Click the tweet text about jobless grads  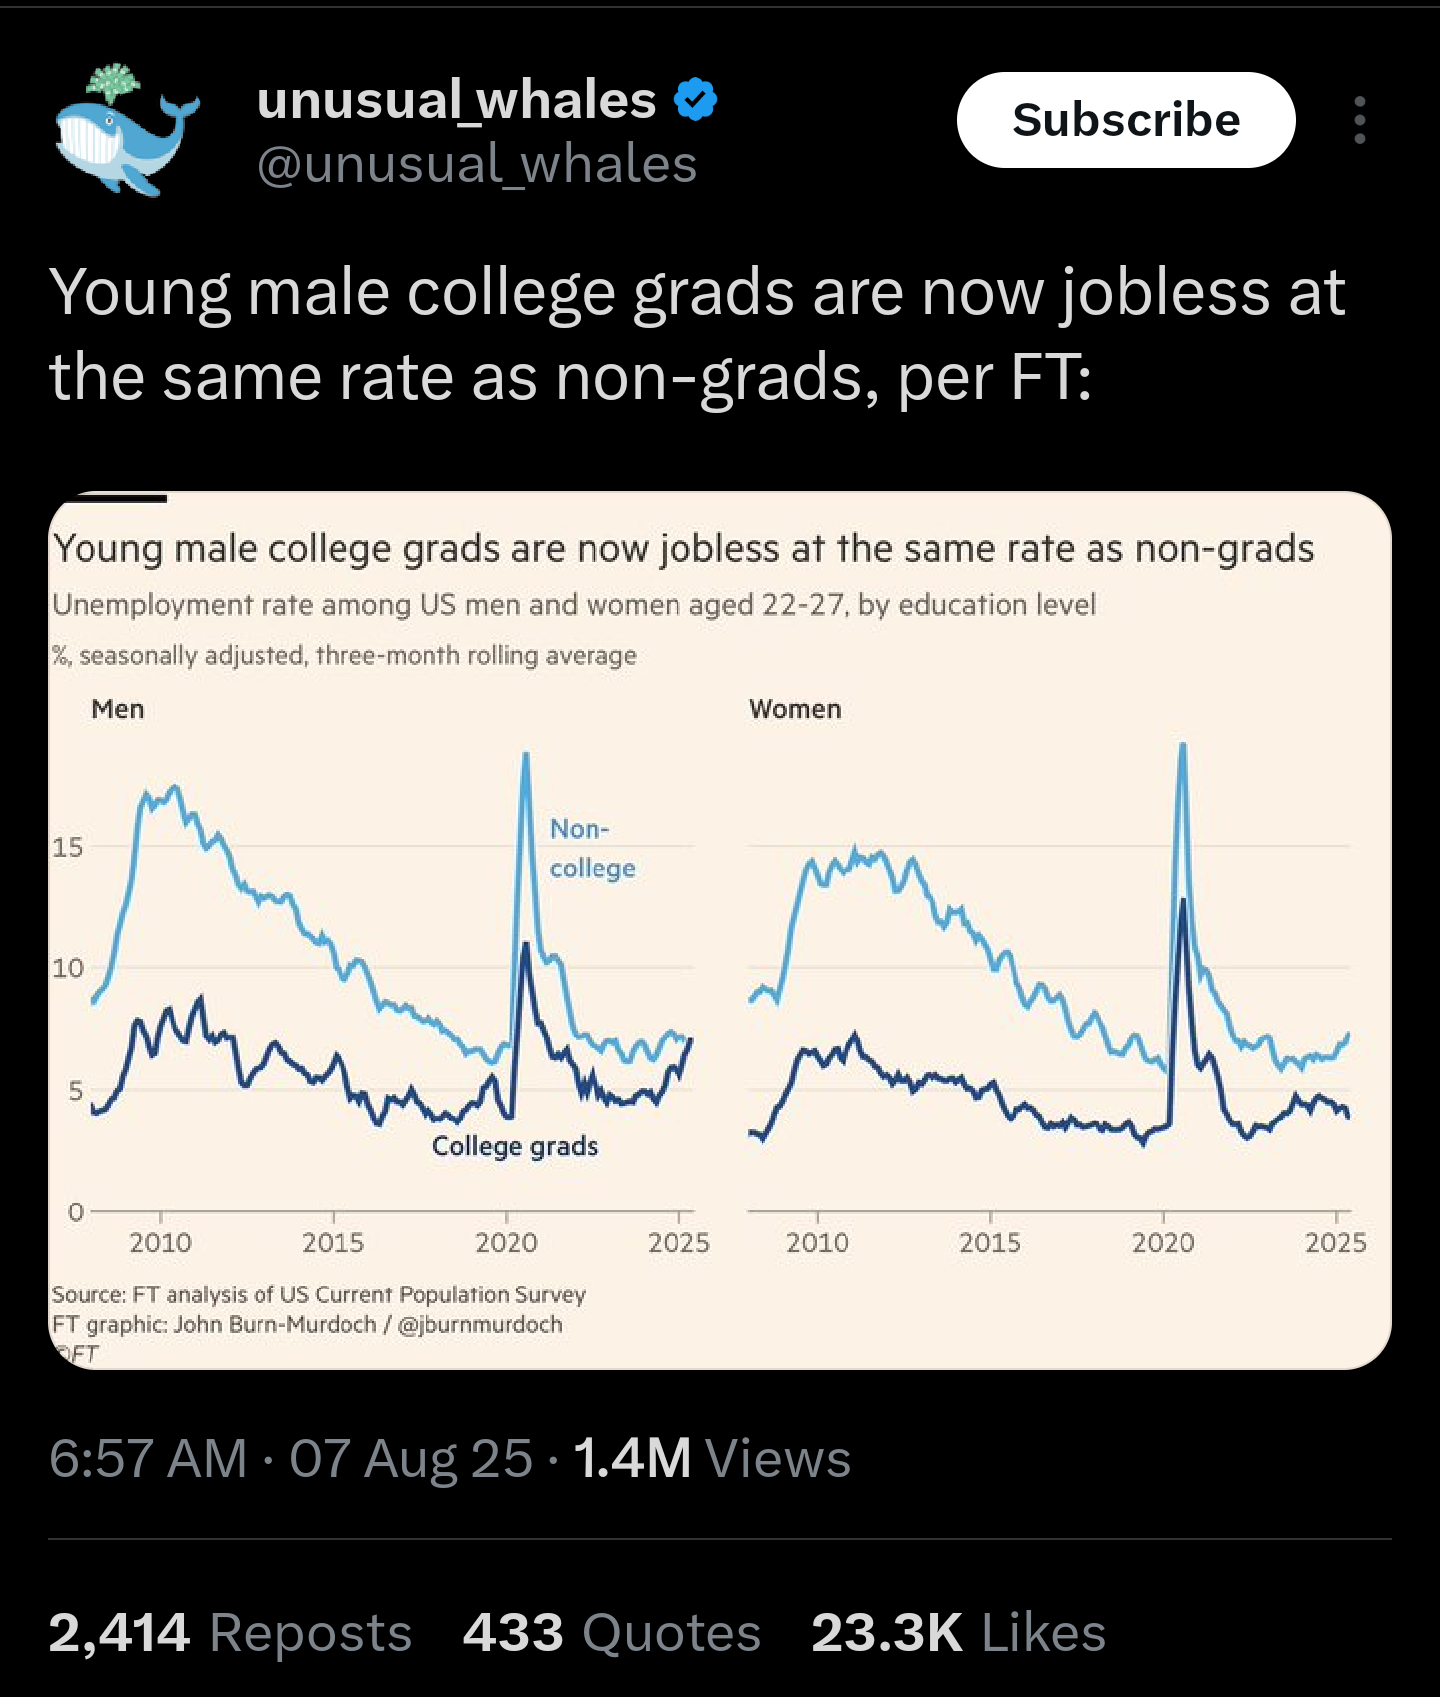[x=696, y=334]
